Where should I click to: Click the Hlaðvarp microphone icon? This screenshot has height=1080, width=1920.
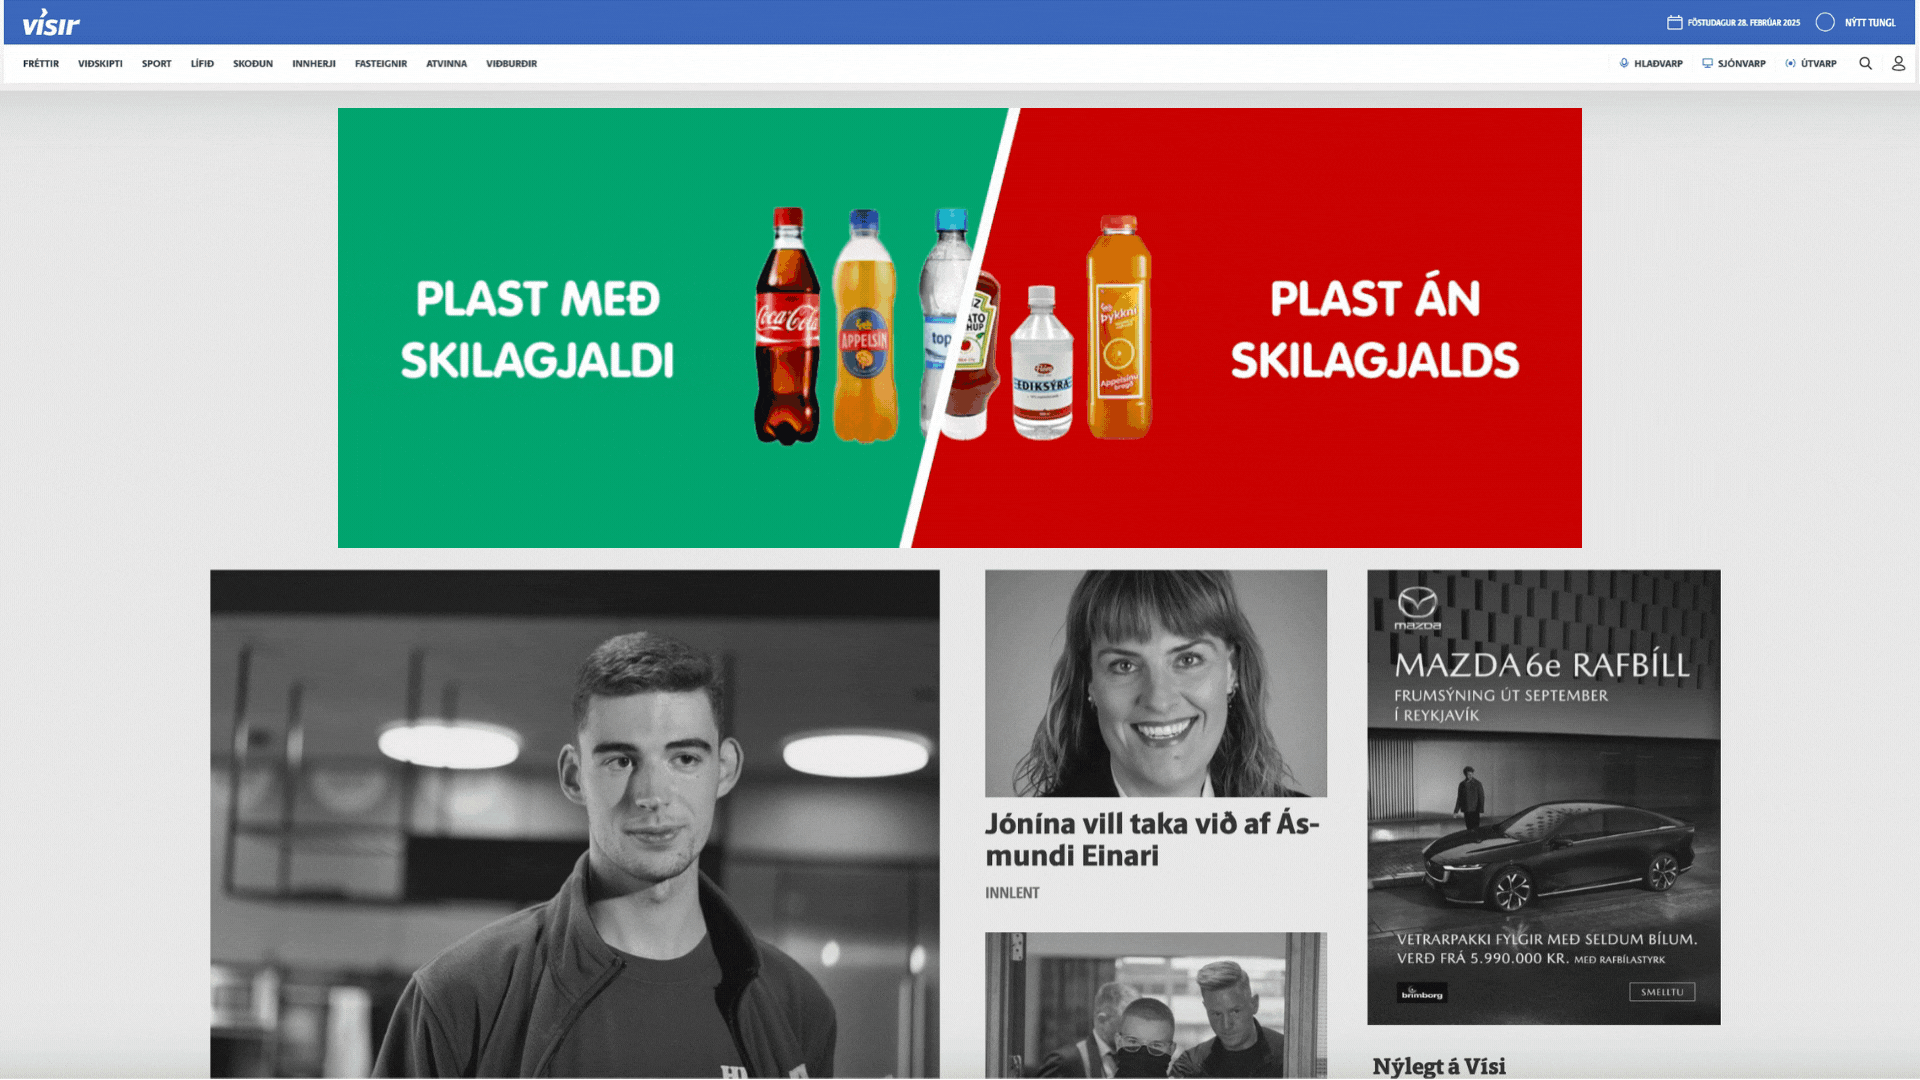(1624, 63)
